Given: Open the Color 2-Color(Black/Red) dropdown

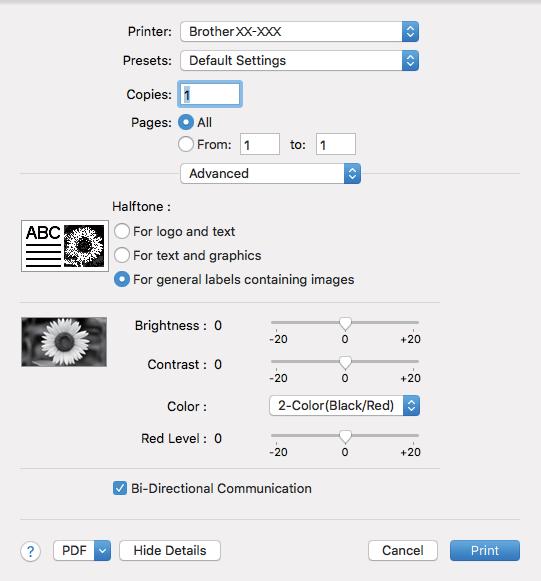Looking at the screenshot, I should [345, 405].
